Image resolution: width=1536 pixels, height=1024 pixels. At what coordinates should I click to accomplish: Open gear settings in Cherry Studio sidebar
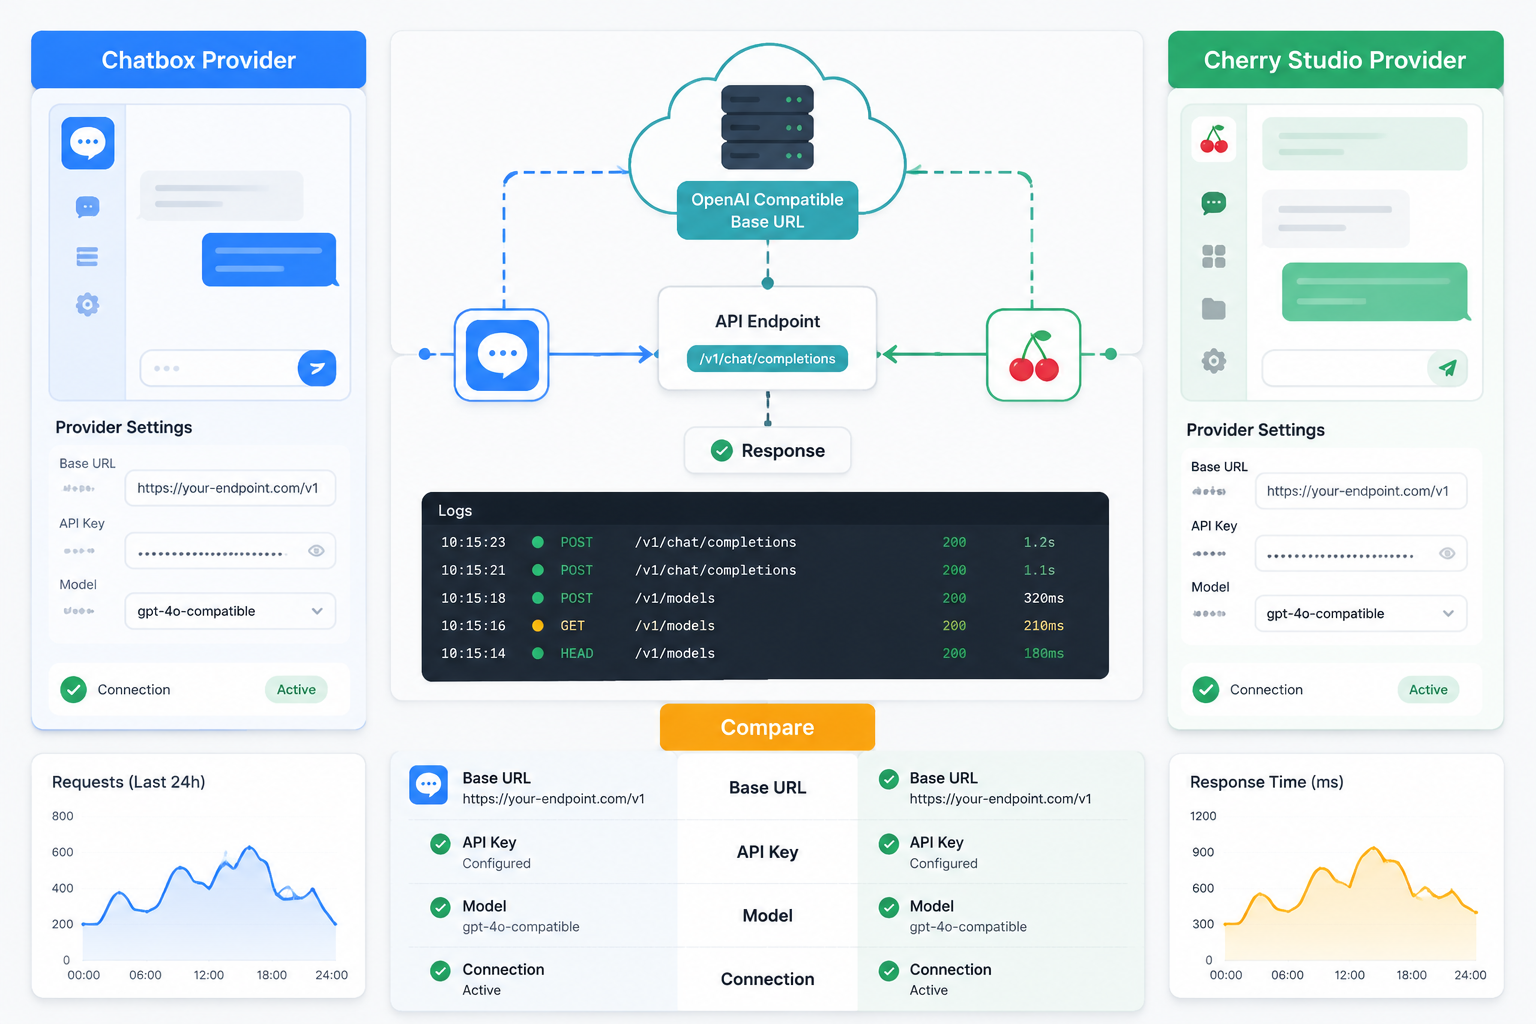pos(1213,361)
